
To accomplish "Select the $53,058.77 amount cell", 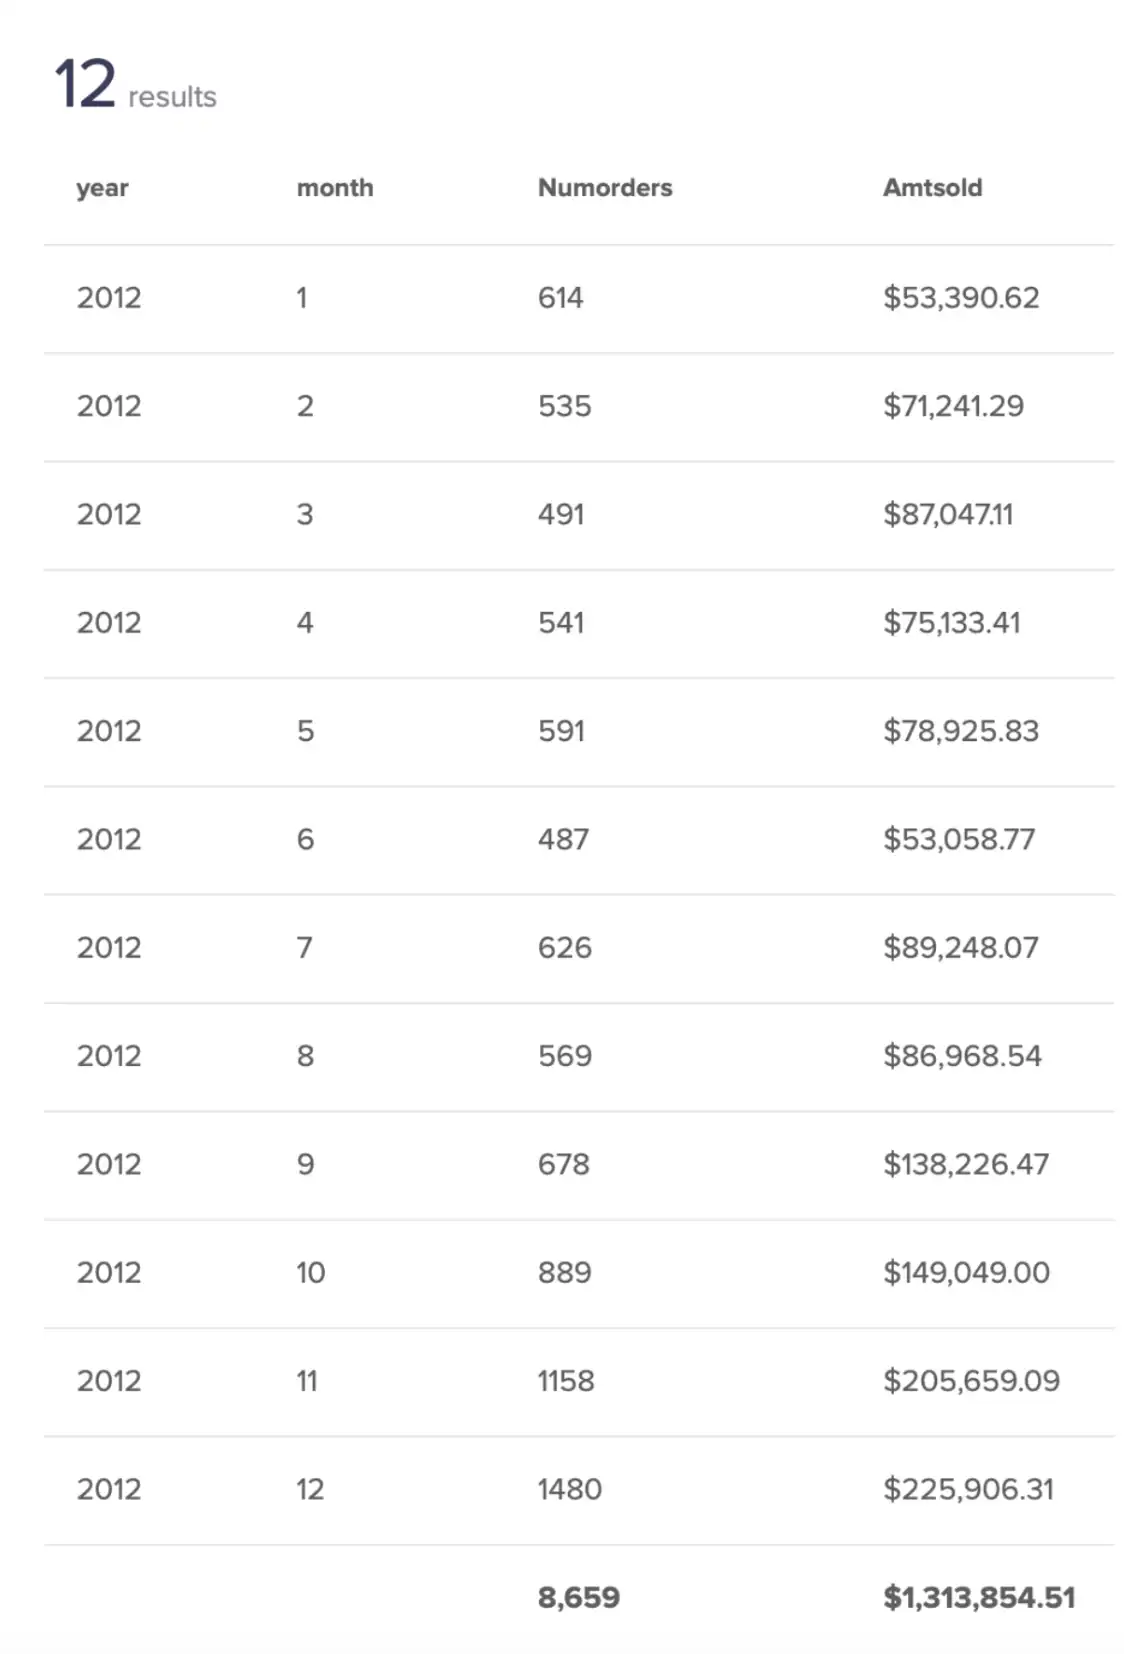I will click(959, 839).
